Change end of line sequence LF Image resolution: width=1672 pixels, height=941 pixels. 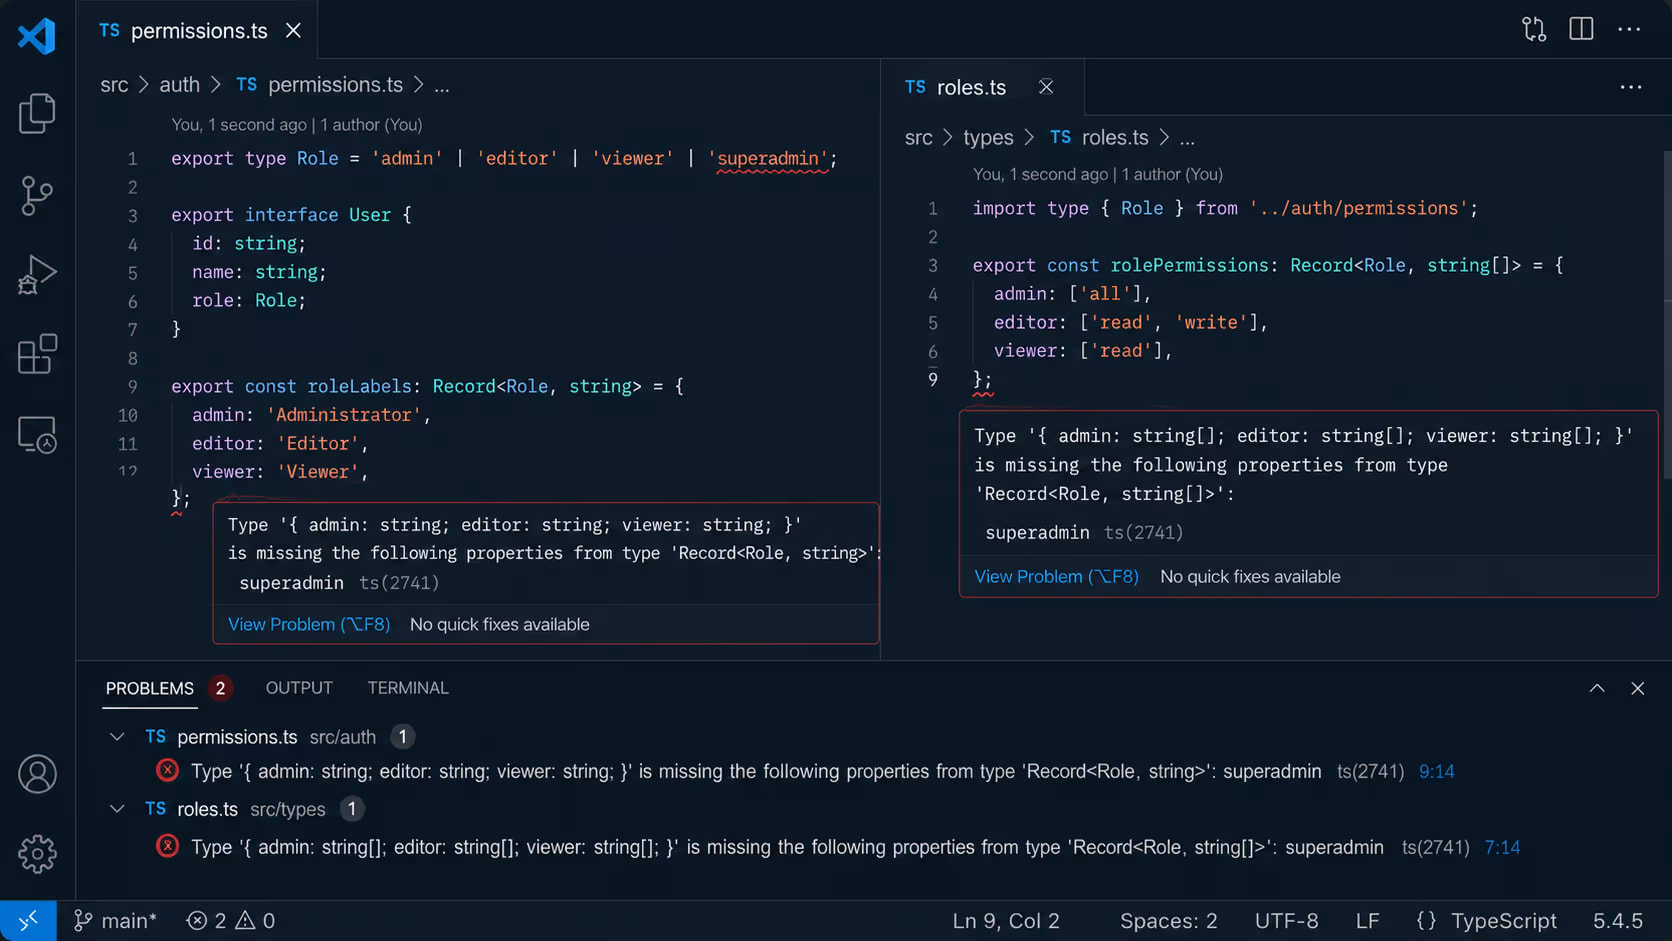(x=1367, y=920)
